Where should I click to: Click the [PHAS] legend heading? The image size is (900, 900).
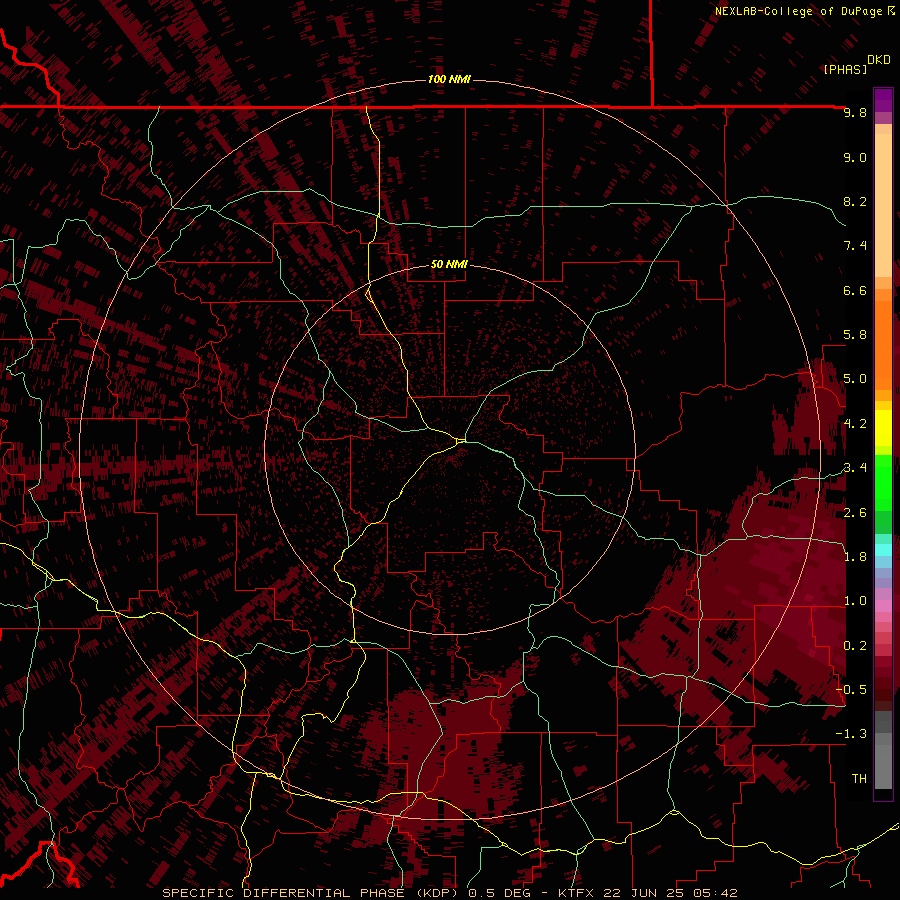click(845, 69)
